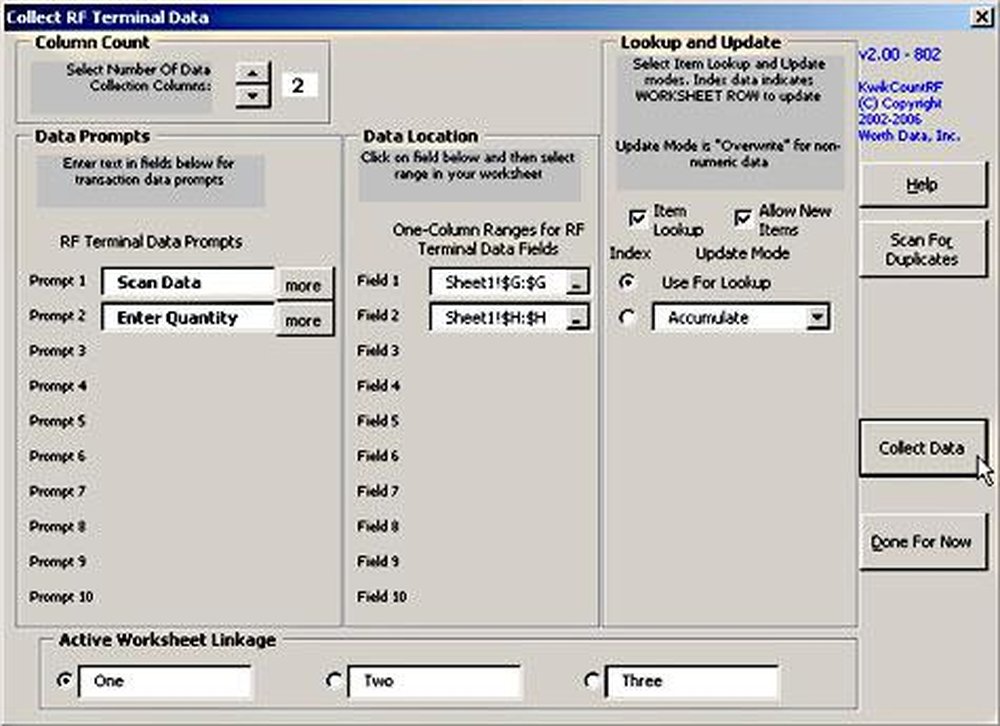Viewport: 1000px width, 726px height.
Task: Click the 'Field 3' label
Action: pos(378,351)
